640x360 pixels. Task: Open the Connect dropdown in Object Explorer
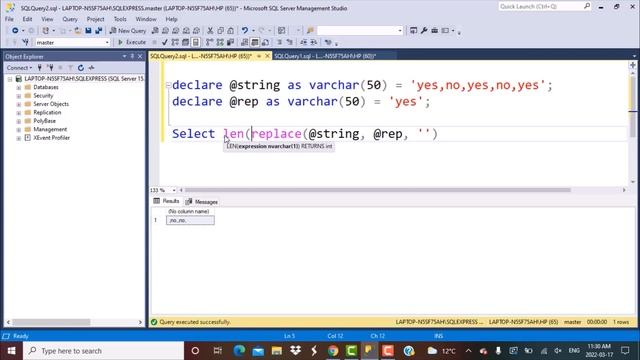coord(19,68)
